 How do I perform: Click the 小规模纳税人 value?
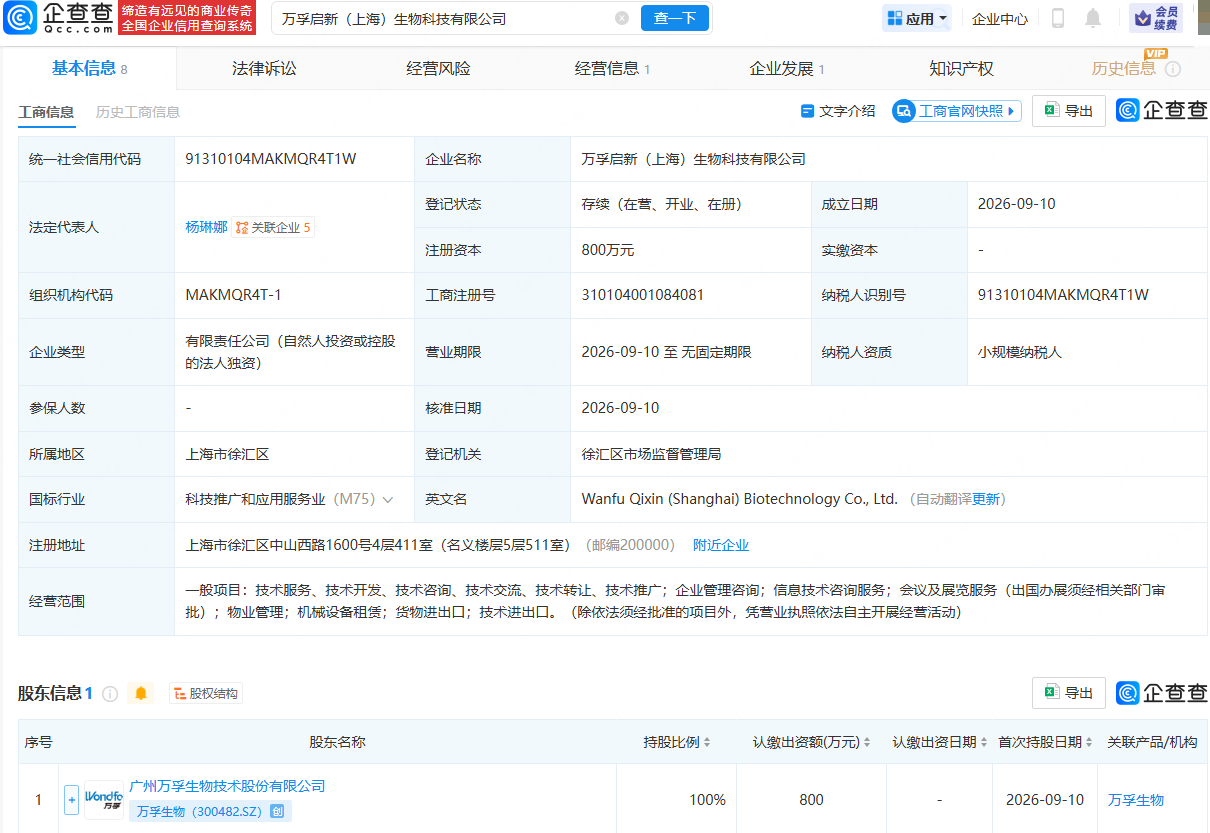(x=1020, y=352)
